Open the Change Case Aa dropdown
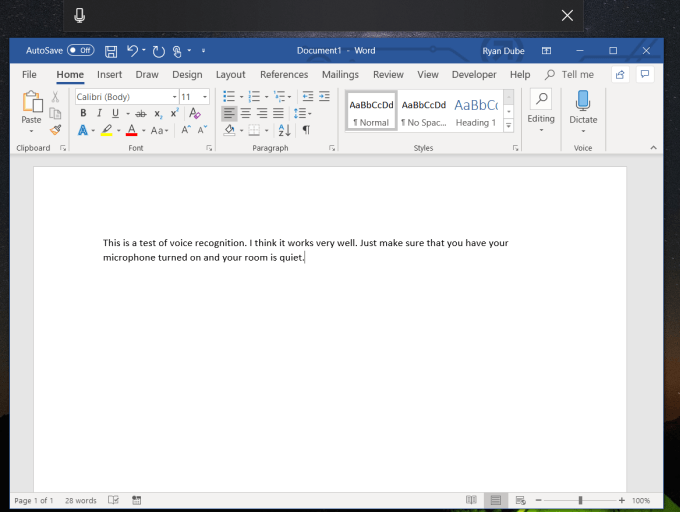Viewport: 680px width, 512px height. 159,130
